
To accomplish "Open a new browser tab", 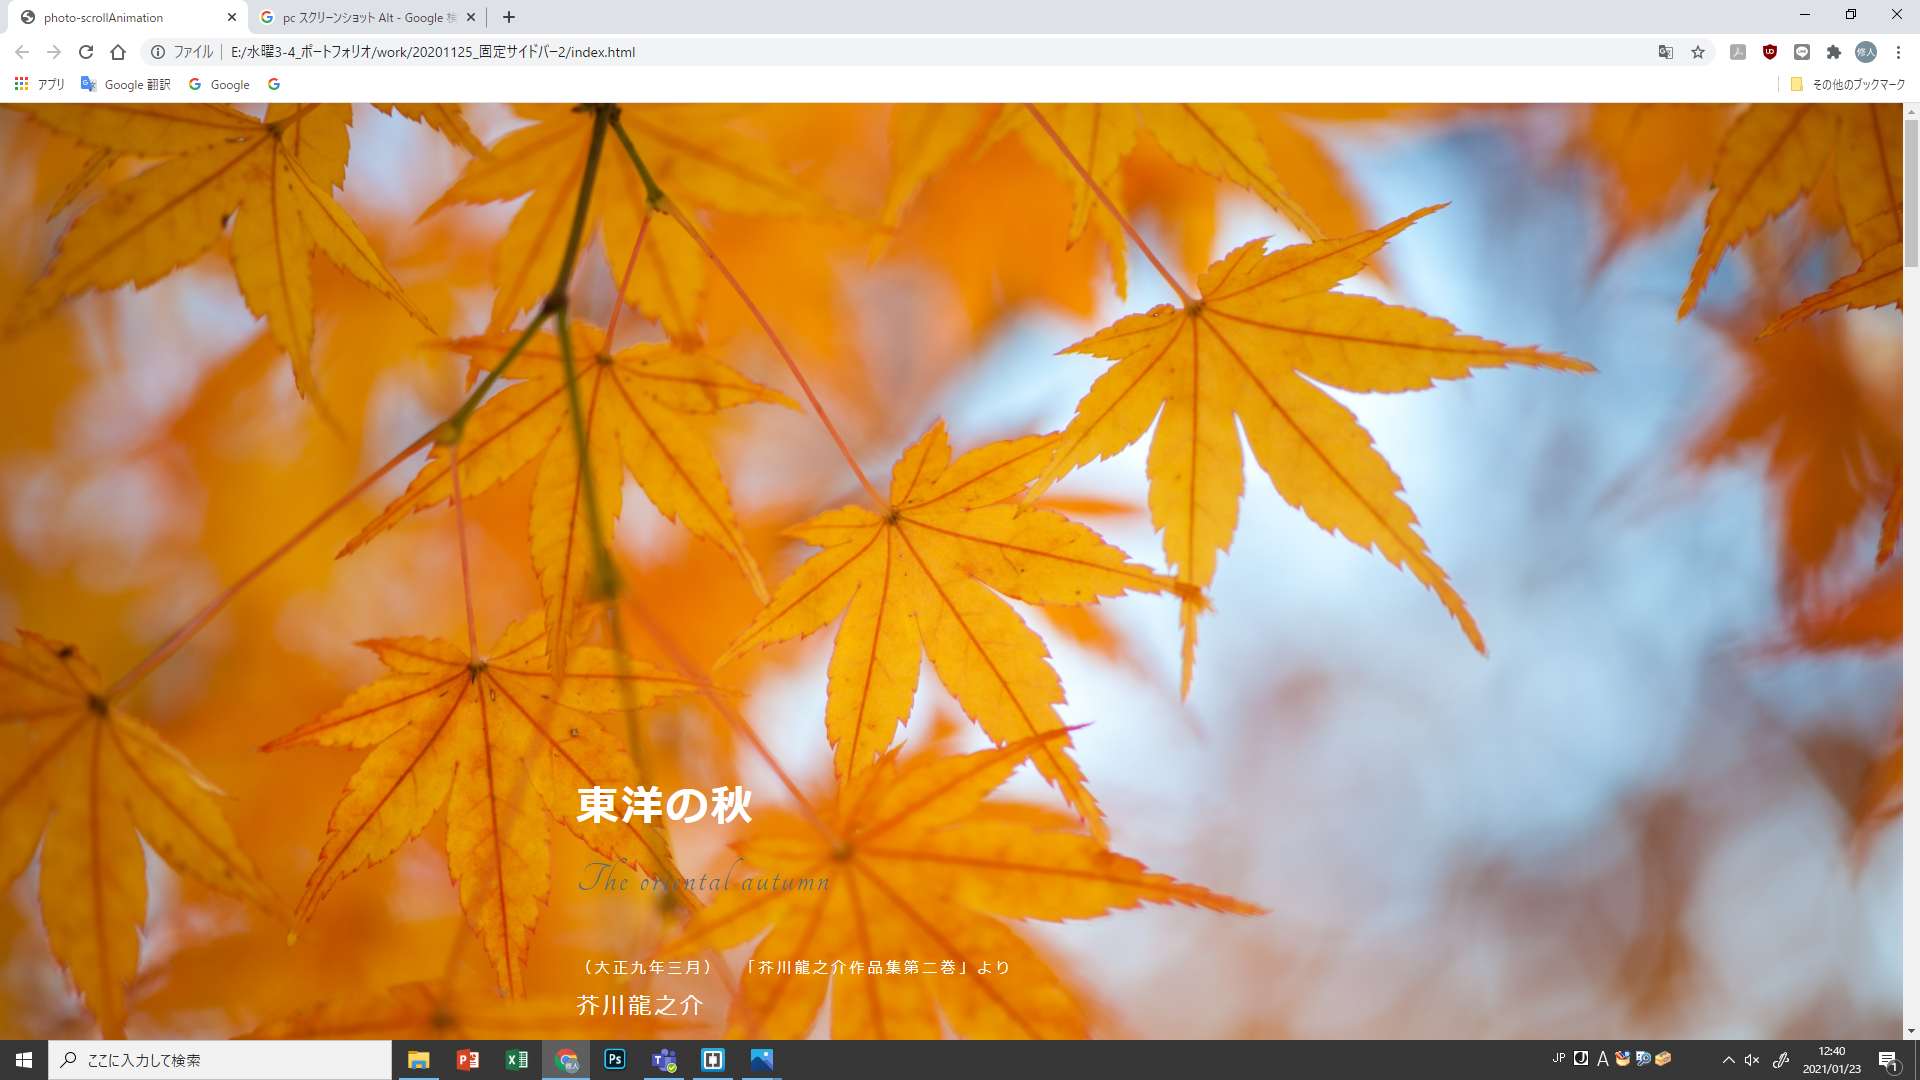I will [509, 17].
